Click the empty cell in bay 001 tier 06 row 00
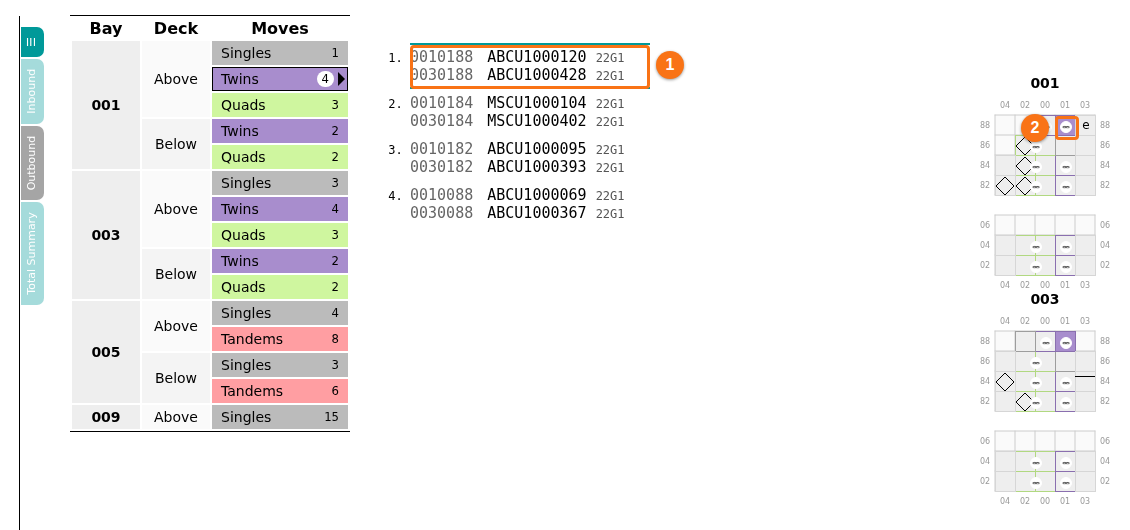Image resolution: width=1130 pixels, height=530 pixels. pyautogui.click(x=1046, y=225)
